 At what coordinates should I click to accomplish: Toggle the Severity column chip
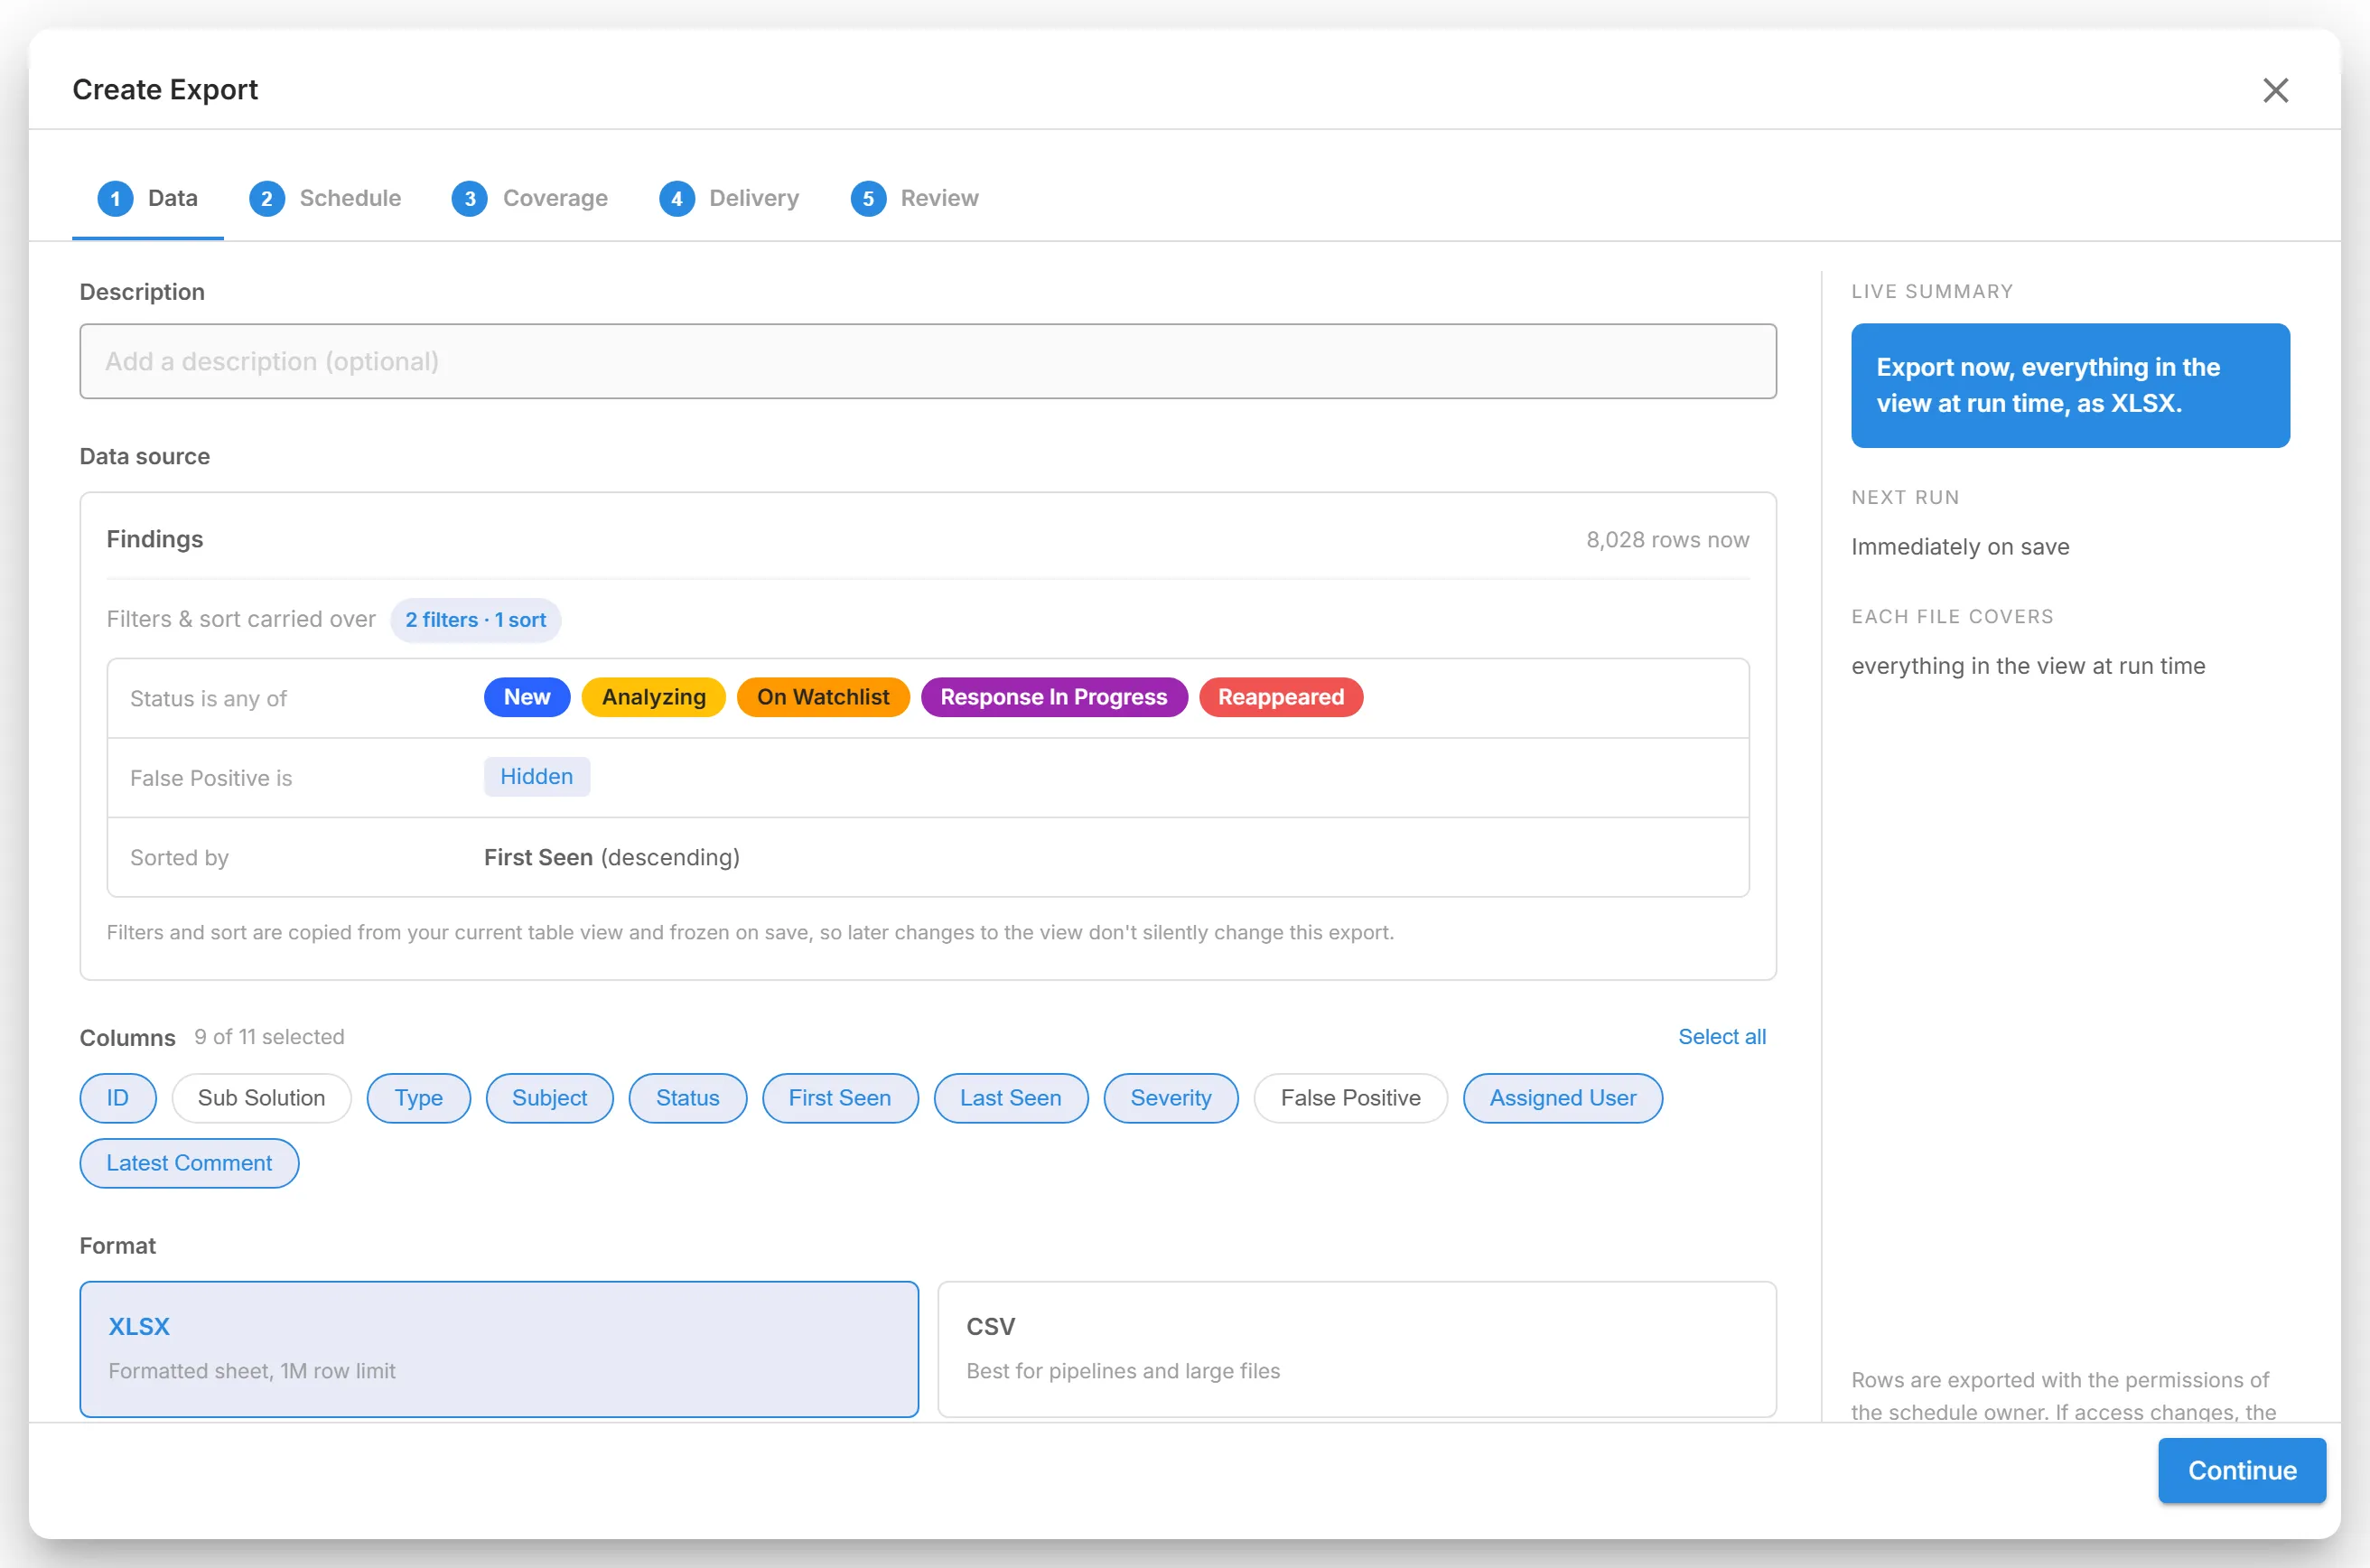(x=1170, y=1098)
